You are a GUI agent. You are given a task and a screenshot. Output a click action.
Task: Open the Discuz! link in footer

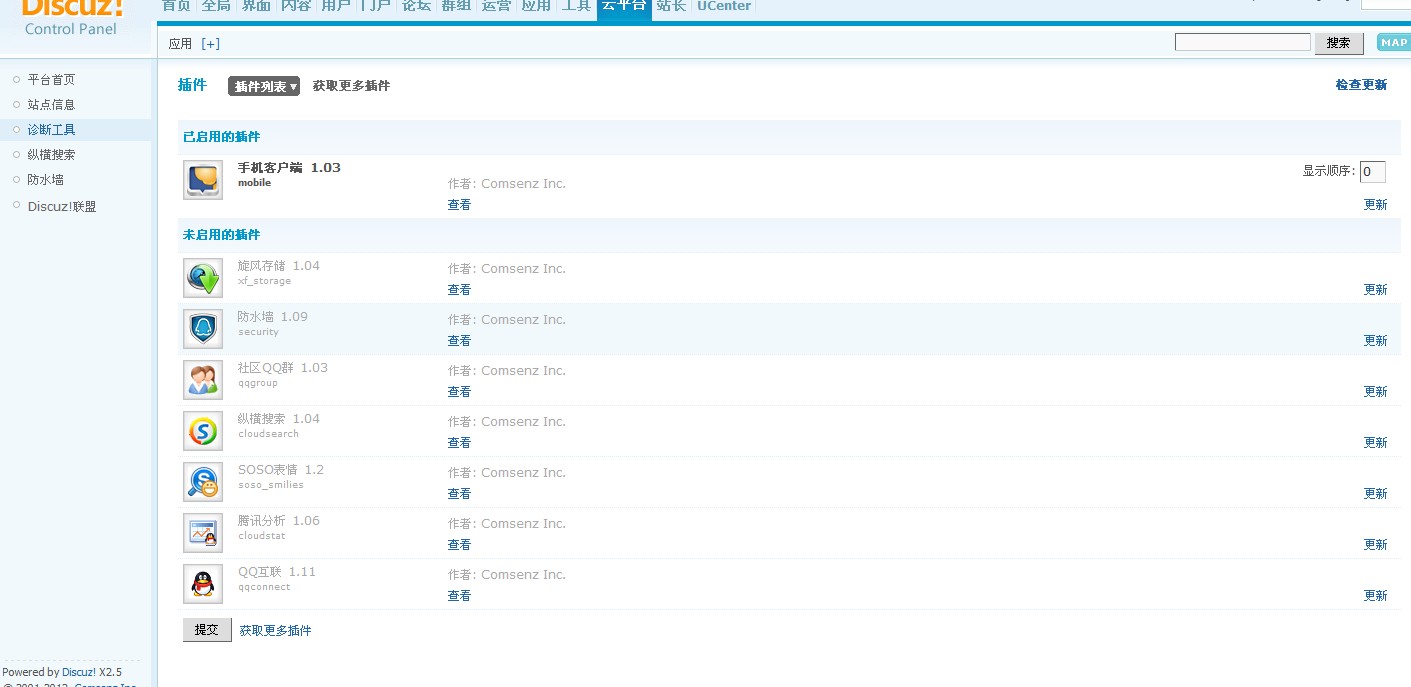pos(79,672)
